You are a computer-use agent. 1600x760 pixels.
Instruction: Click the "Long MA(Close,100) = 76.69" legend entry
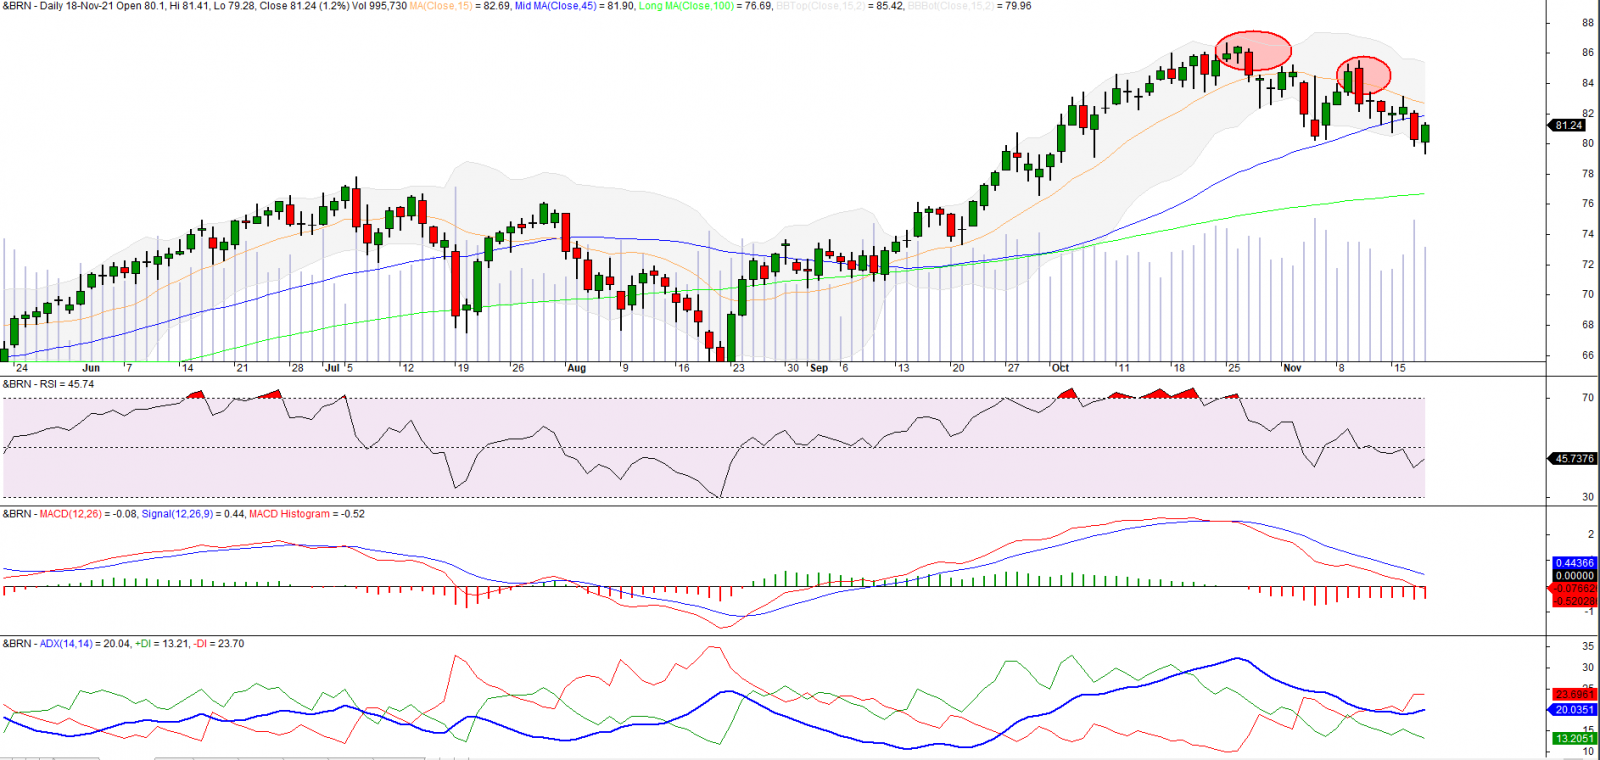point(705,6)
